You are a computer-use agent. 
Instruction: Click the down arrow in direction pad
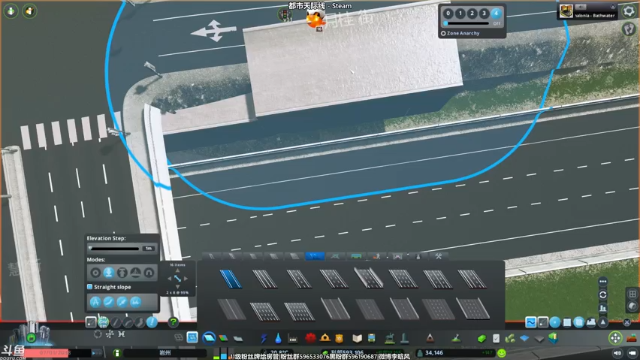177,287
